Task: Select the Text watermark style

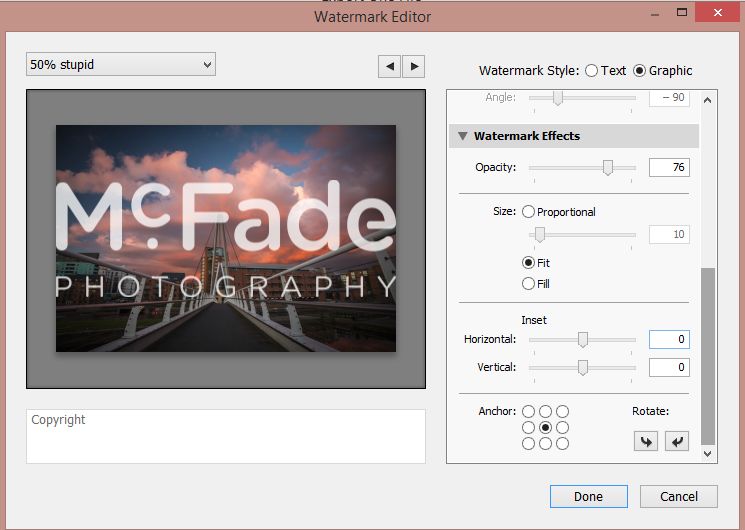Action: tap(592, 70)
